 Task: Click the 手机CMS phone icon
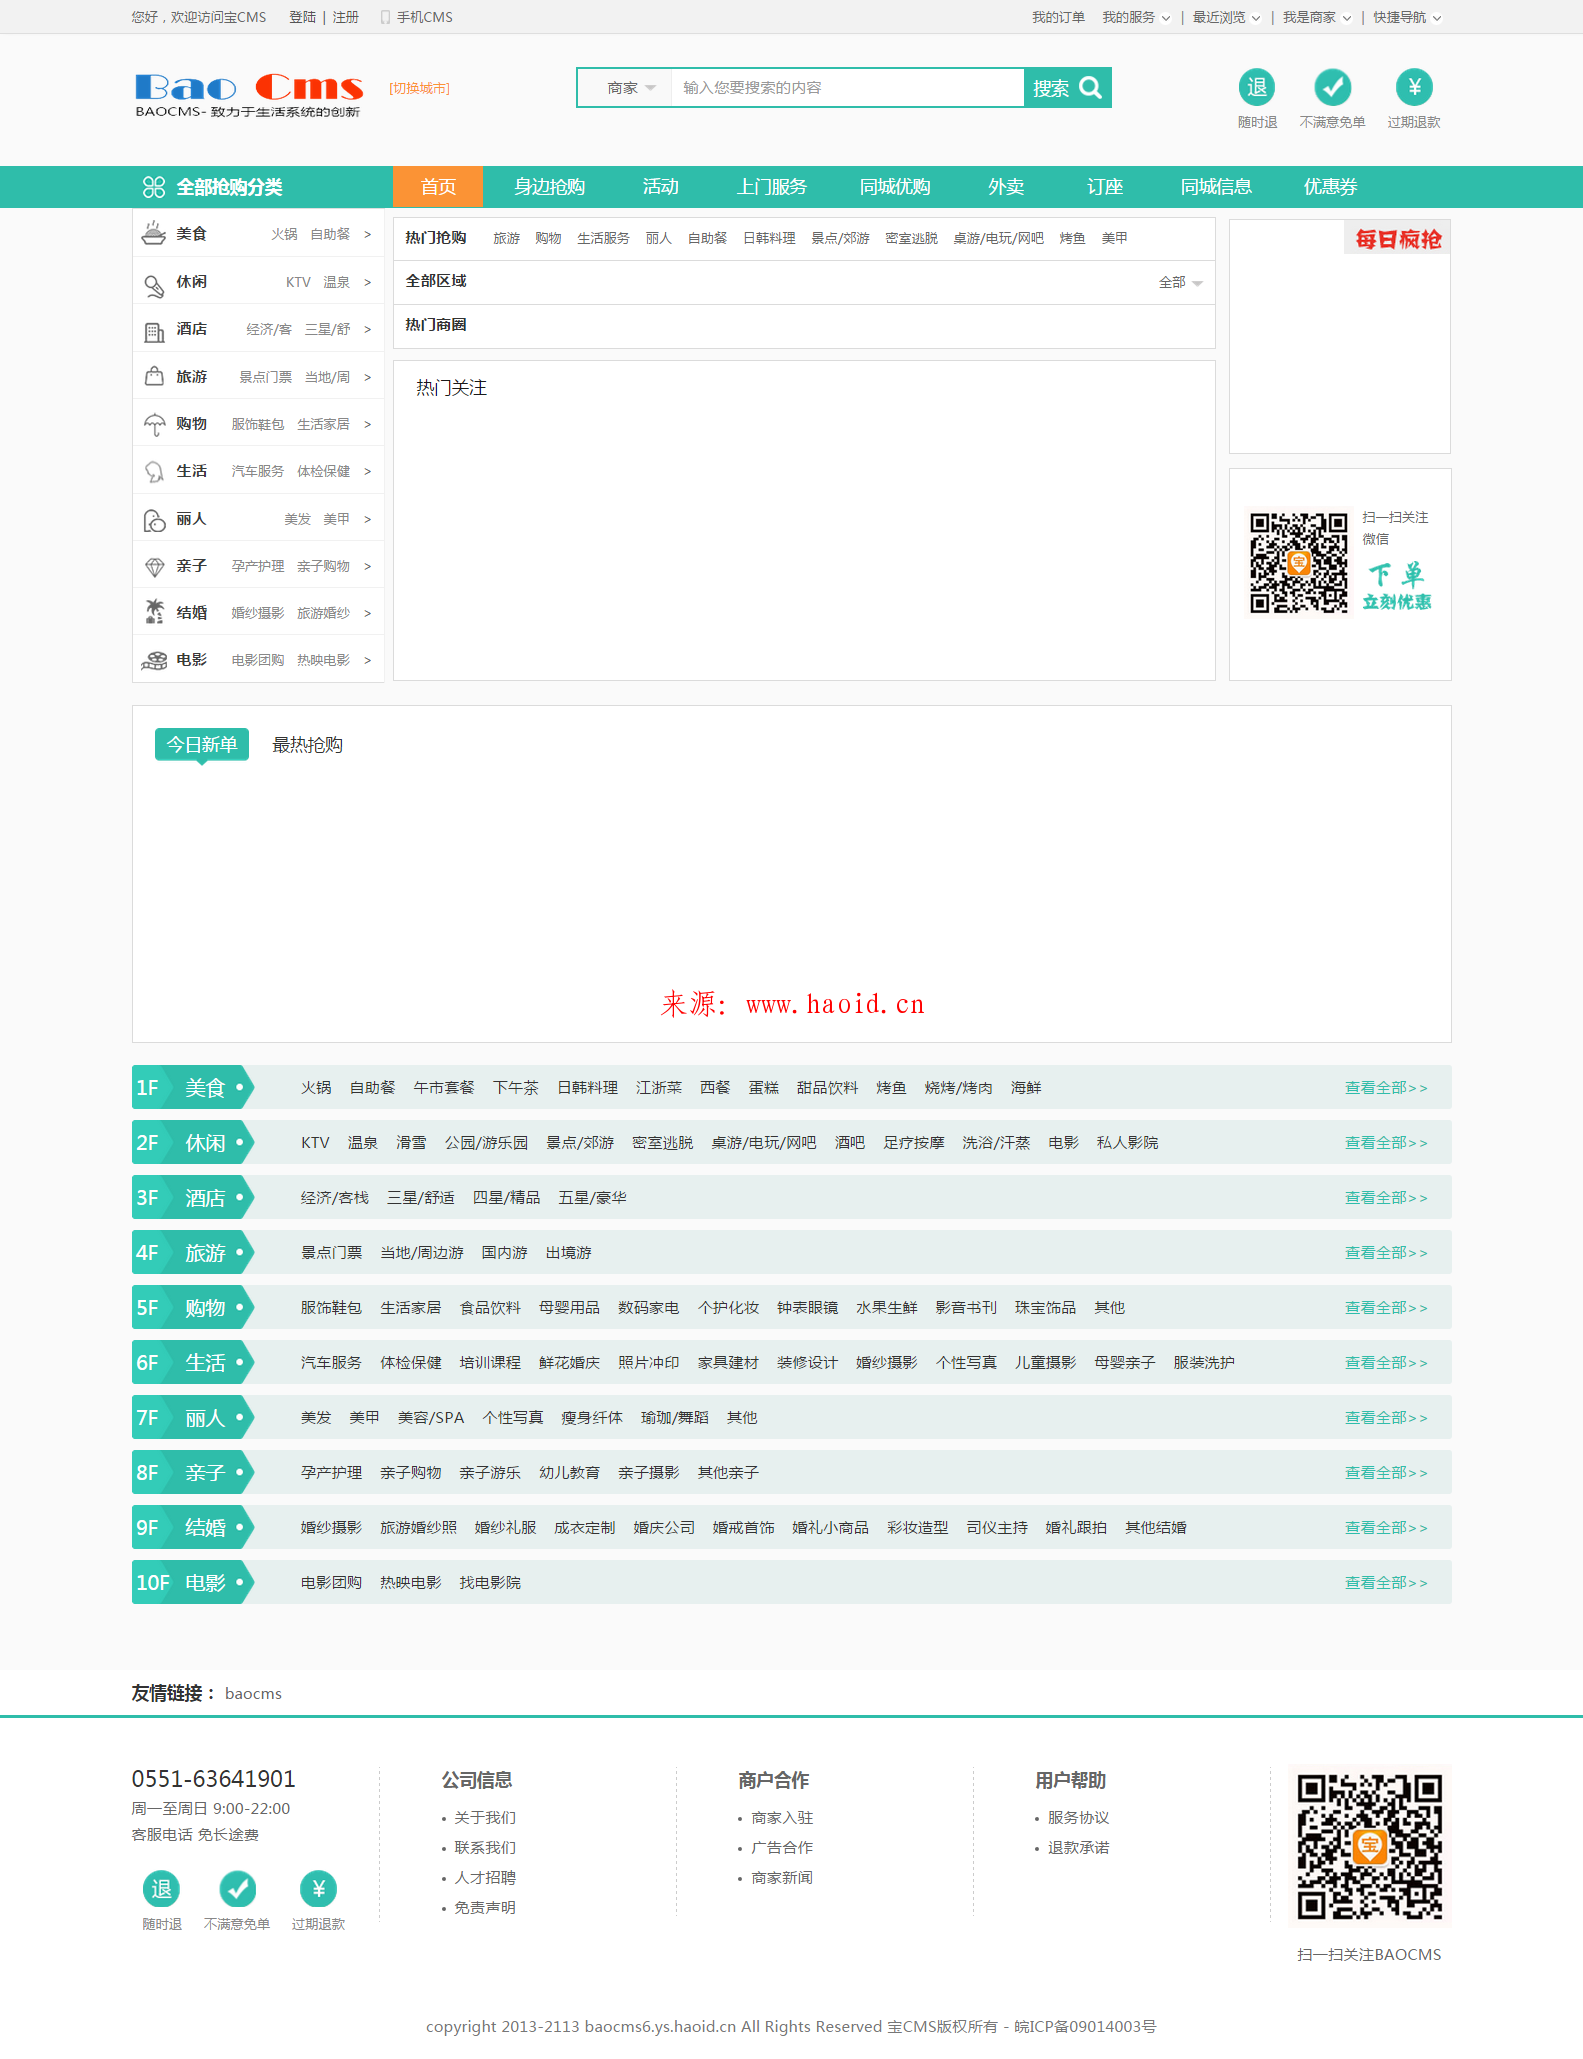click(385, 17)
